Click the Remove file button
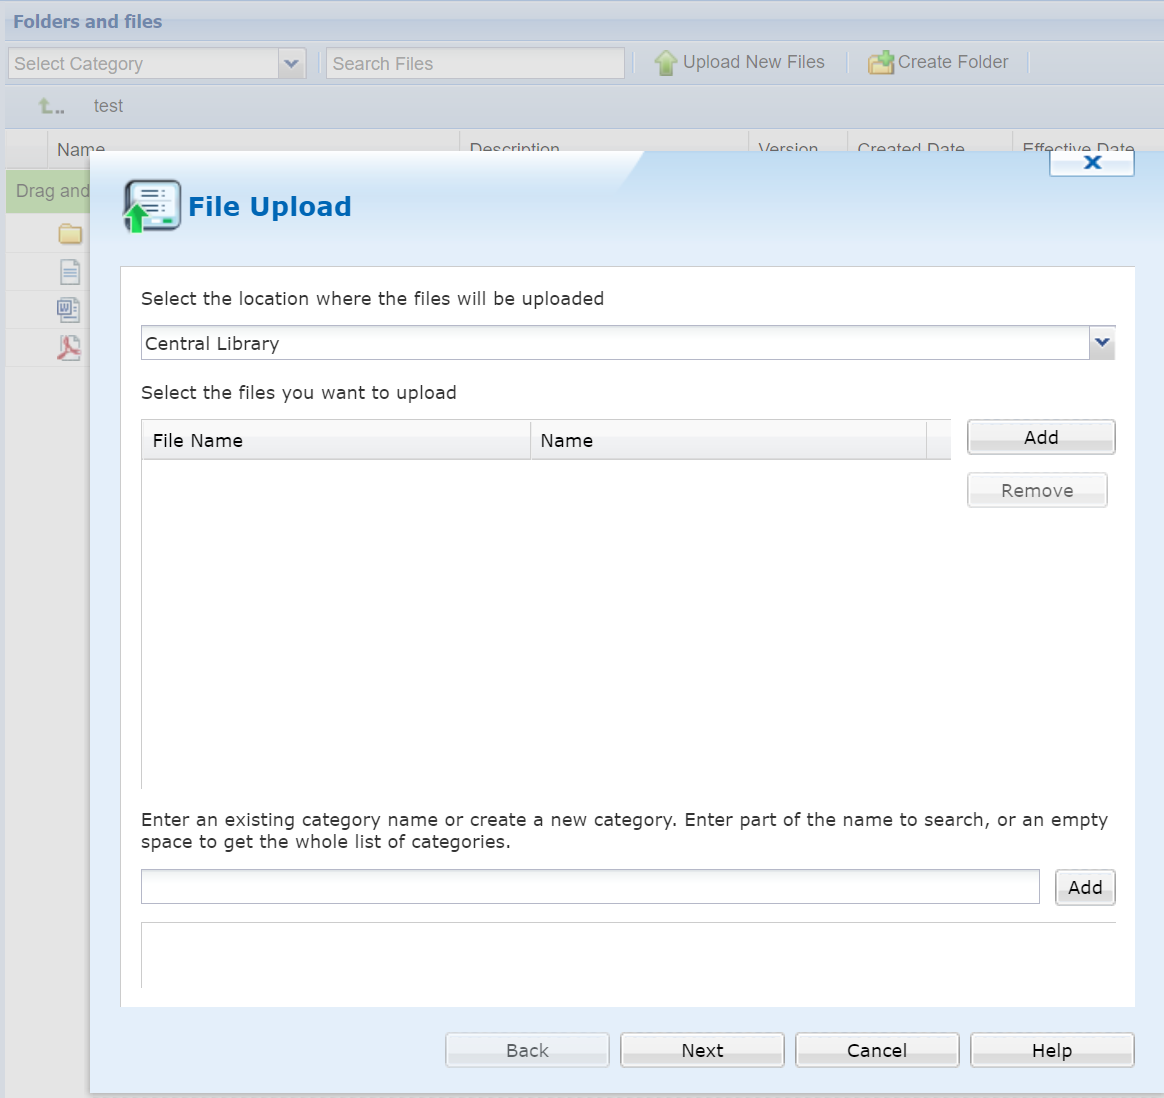 tap(1037, 491)
